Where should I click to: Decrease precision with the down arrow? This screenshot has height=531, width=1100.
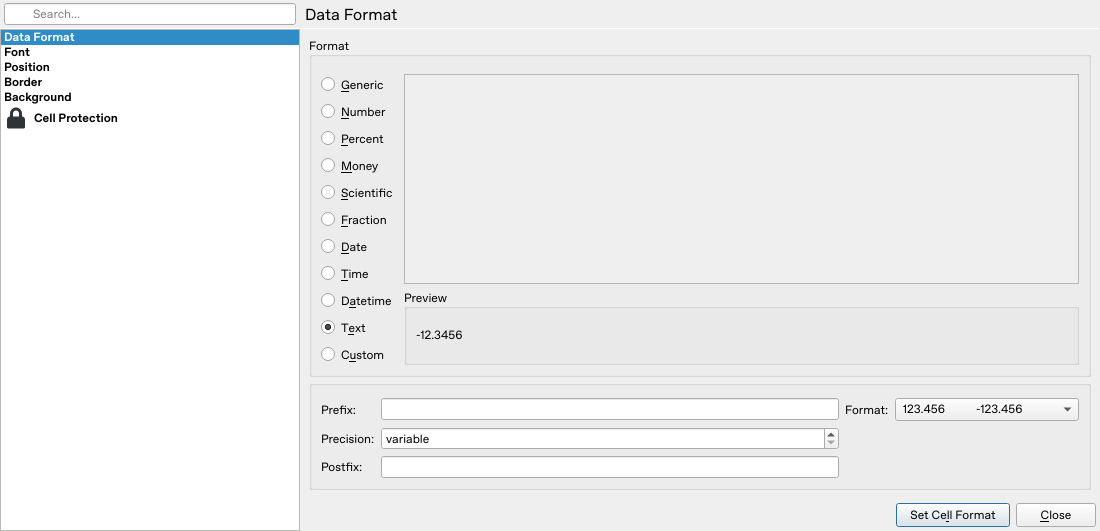(831, 443)
